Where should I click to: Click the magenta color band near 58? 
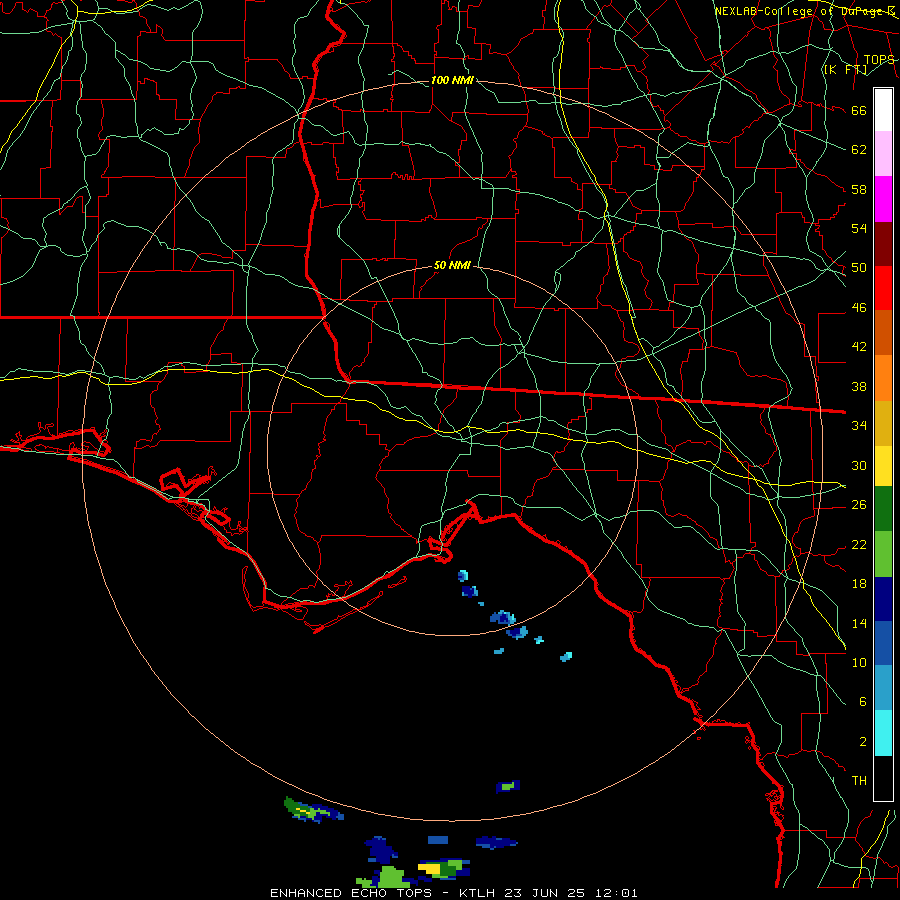883,199
